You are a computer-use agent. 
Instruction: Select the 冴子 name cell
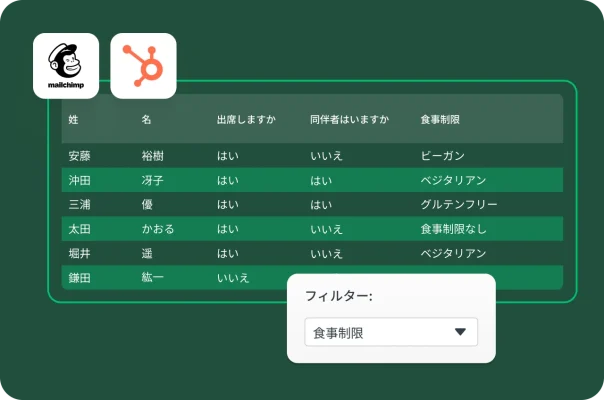pos(153,180)
